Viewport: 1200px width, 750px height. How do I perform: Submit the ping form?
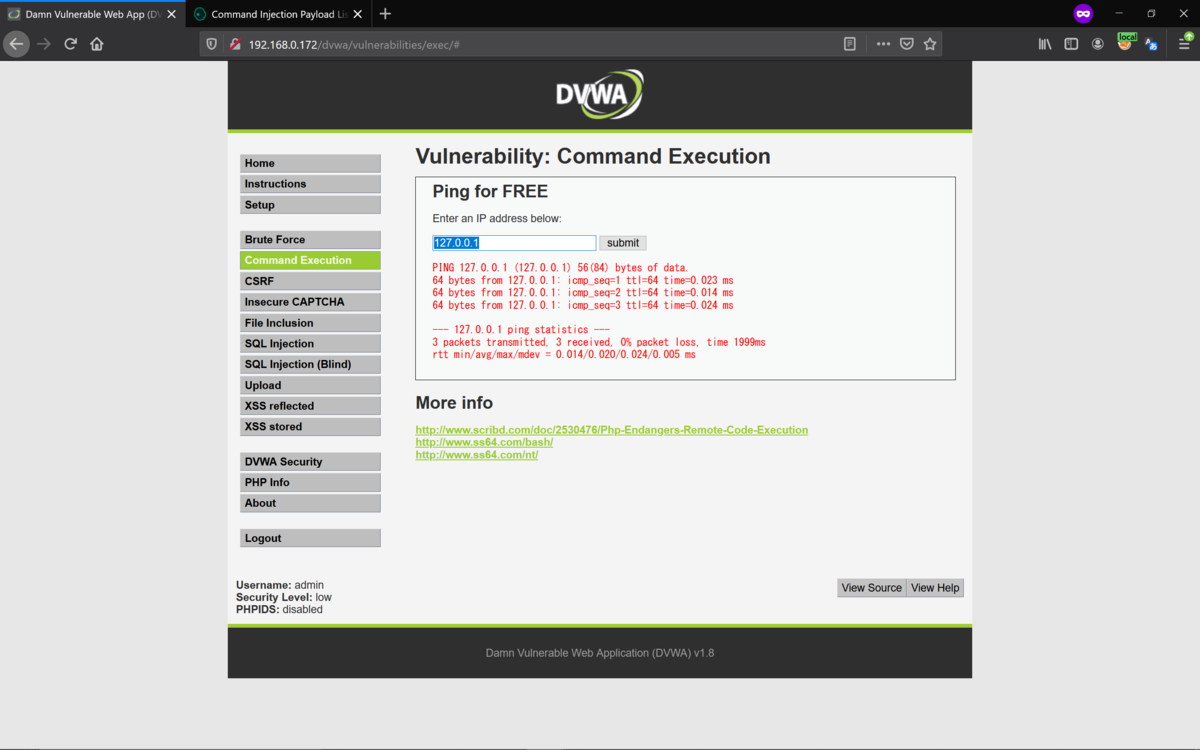pyautogui.click(x=623, y=243)
